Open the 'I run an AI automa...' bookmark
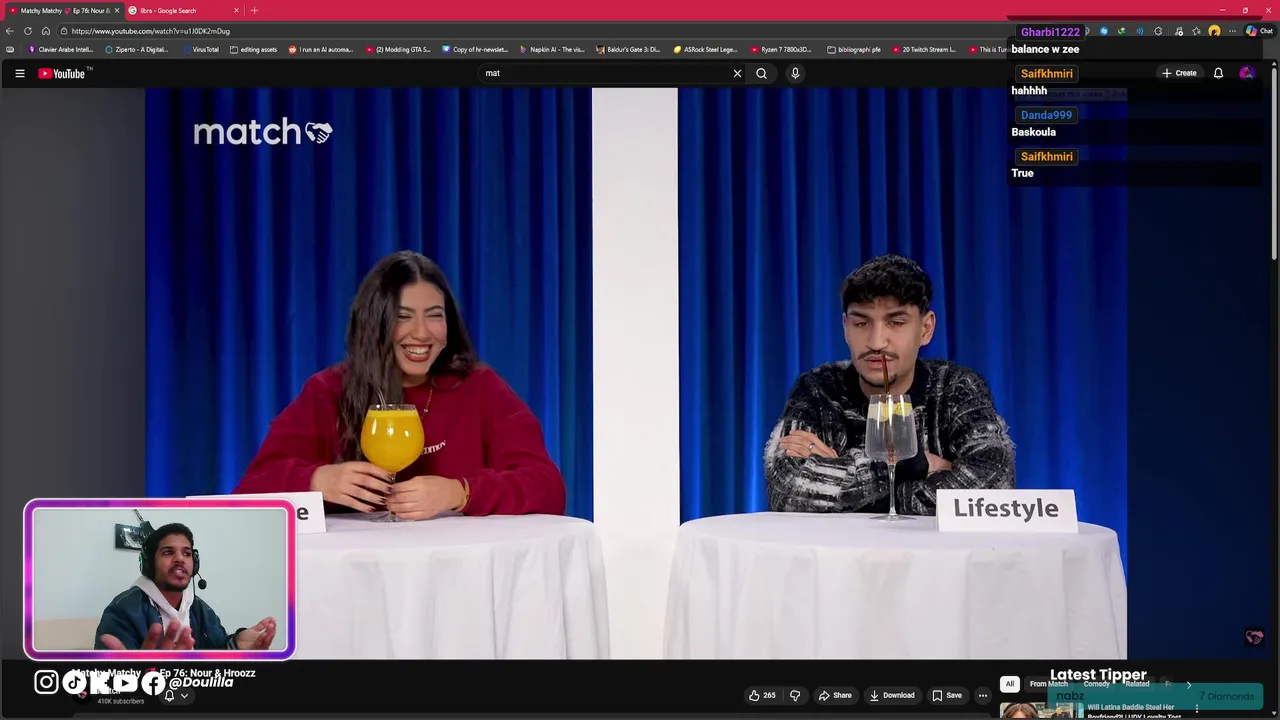This screenshot has width=1280, height=720. click(x=321, y=49)
